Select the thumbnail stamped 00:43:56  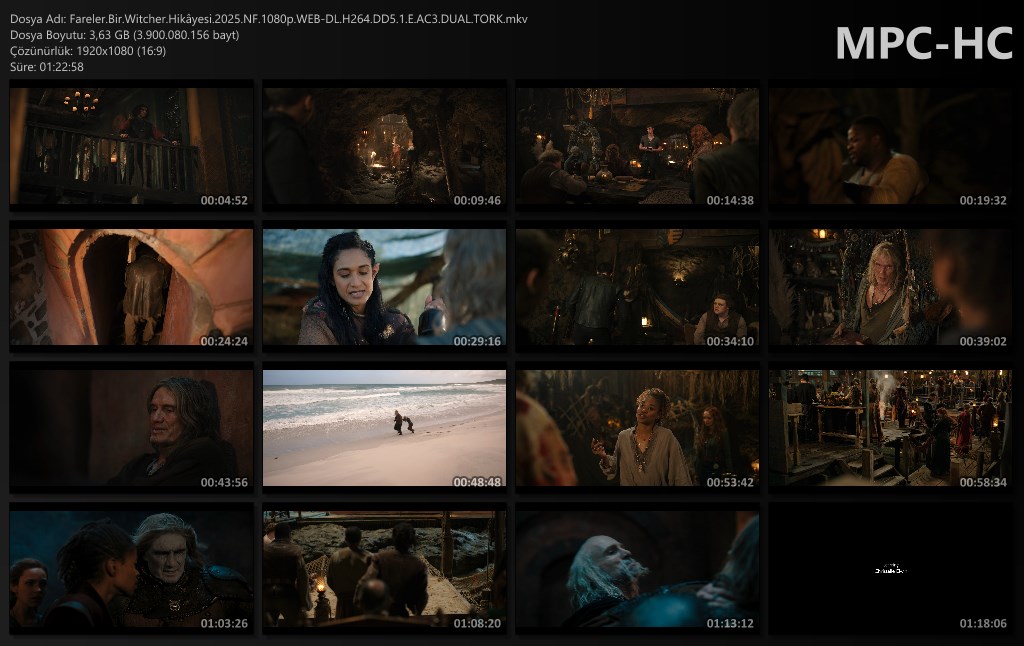point(131,428)
